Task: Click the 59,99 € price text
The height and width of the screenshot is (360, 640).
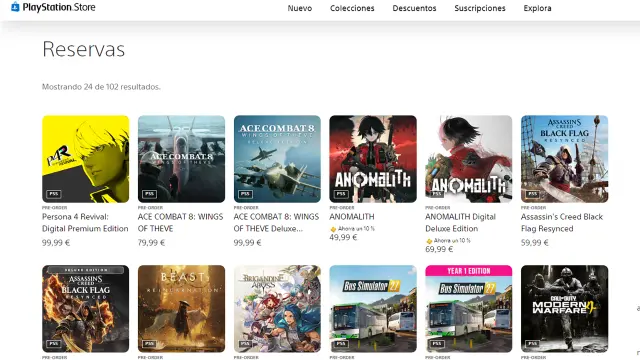Action: [535, 243]
